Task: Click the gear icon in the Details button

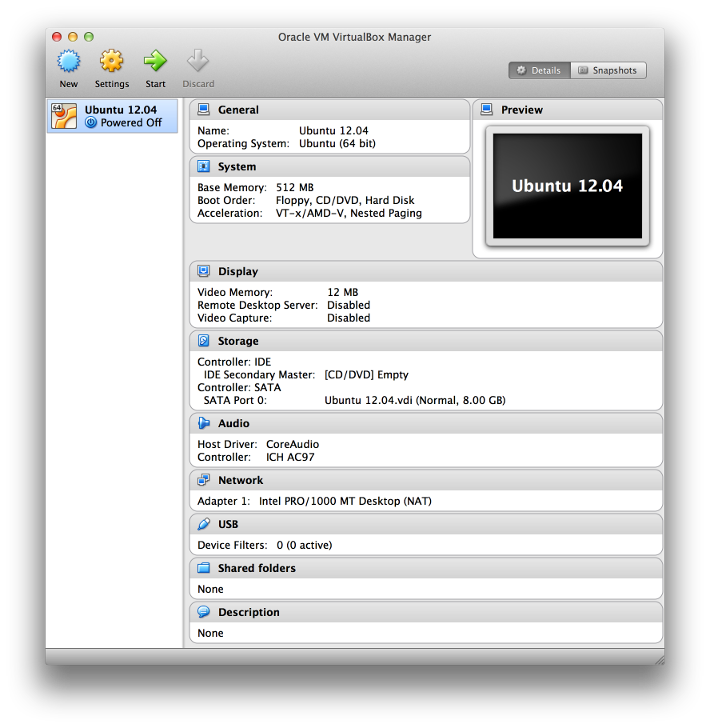Action: coord(521,70)
